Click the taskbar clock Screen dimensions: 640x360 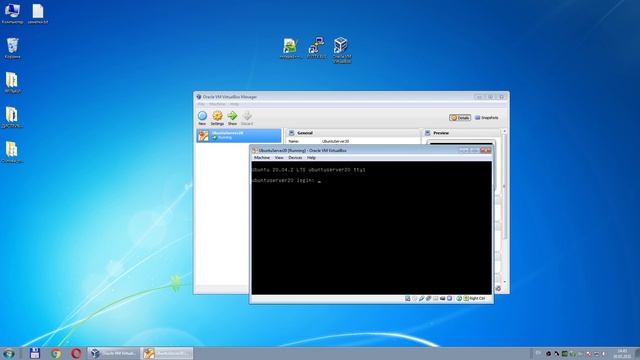click(622, 353)
